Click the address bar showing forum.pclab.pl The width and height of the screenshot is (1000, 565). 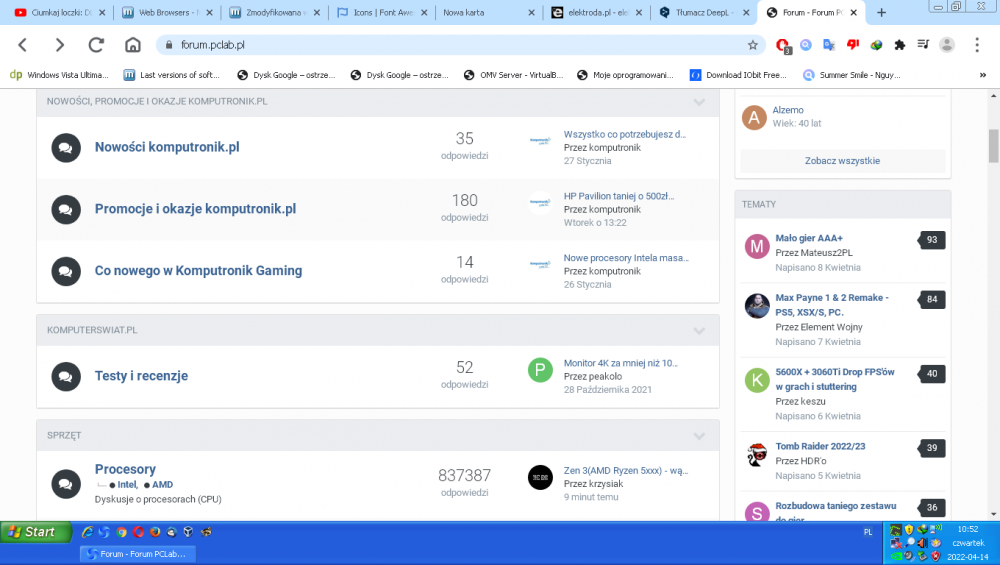450,45
